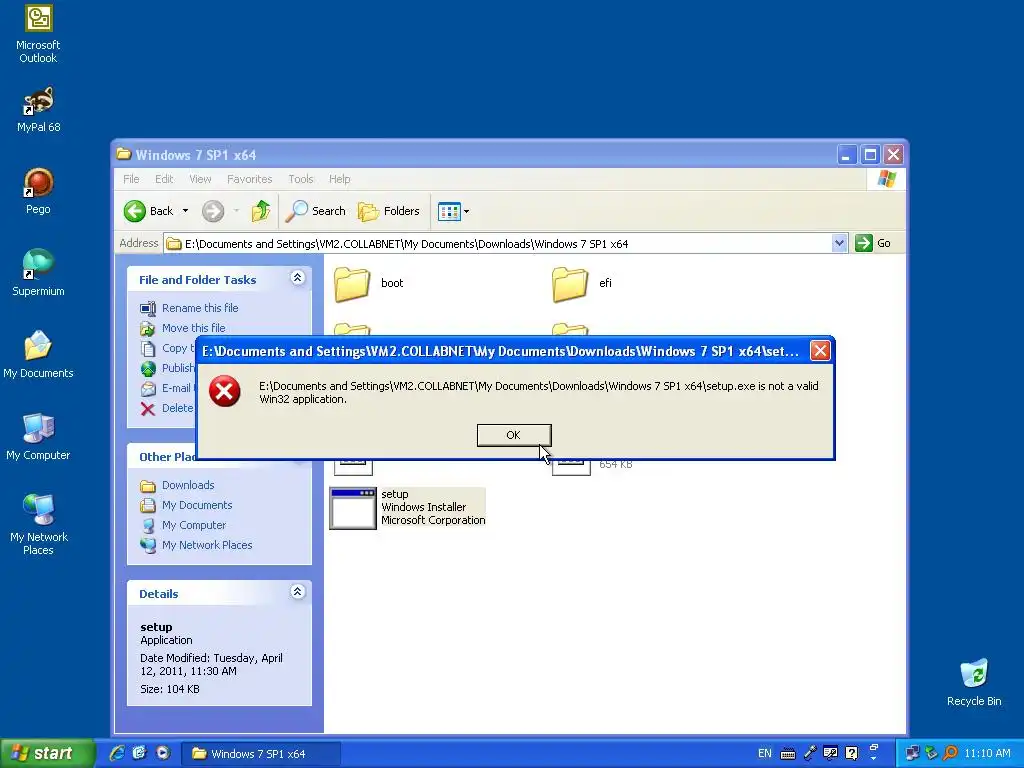Click OK in the error dialog
Viewport: 1024px width, 768px height.
point(514,435)
